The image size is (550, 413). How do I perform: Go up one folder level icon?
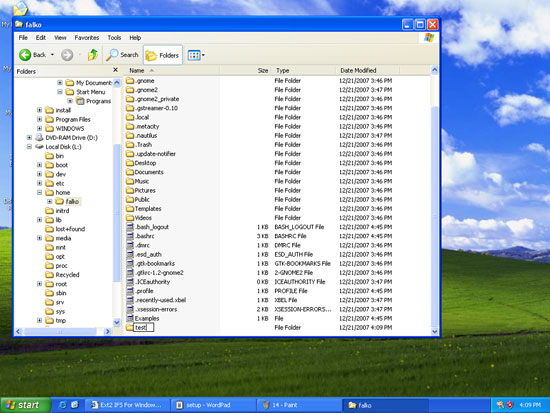click(x=93, y=55)
